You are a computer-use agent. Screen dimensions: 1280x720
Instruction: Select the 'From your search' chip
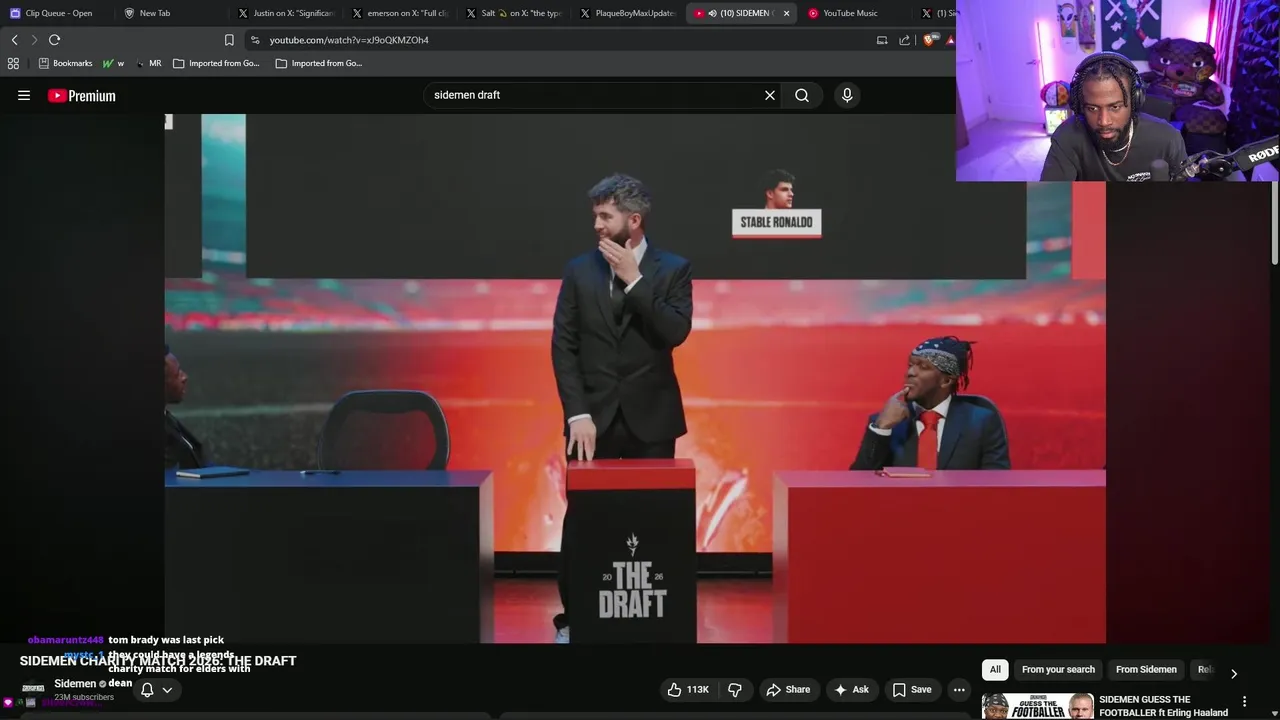click(x=1058, y=670)
